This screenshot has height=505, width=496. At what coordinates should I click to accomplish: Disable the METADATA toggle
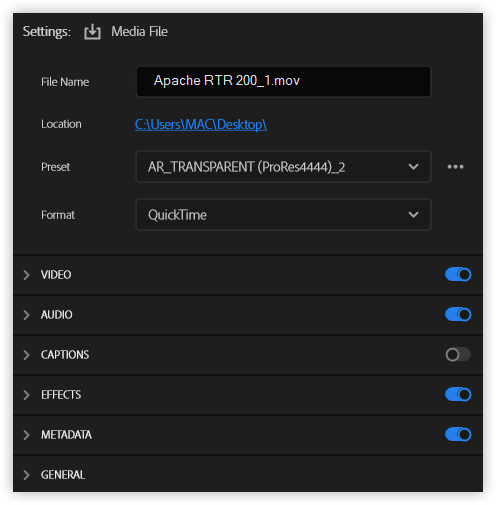pos(458,435)
